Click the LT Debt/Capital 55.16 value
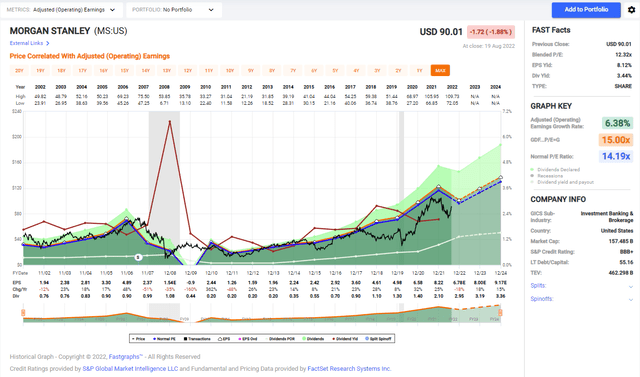 [x=626, y=262]
